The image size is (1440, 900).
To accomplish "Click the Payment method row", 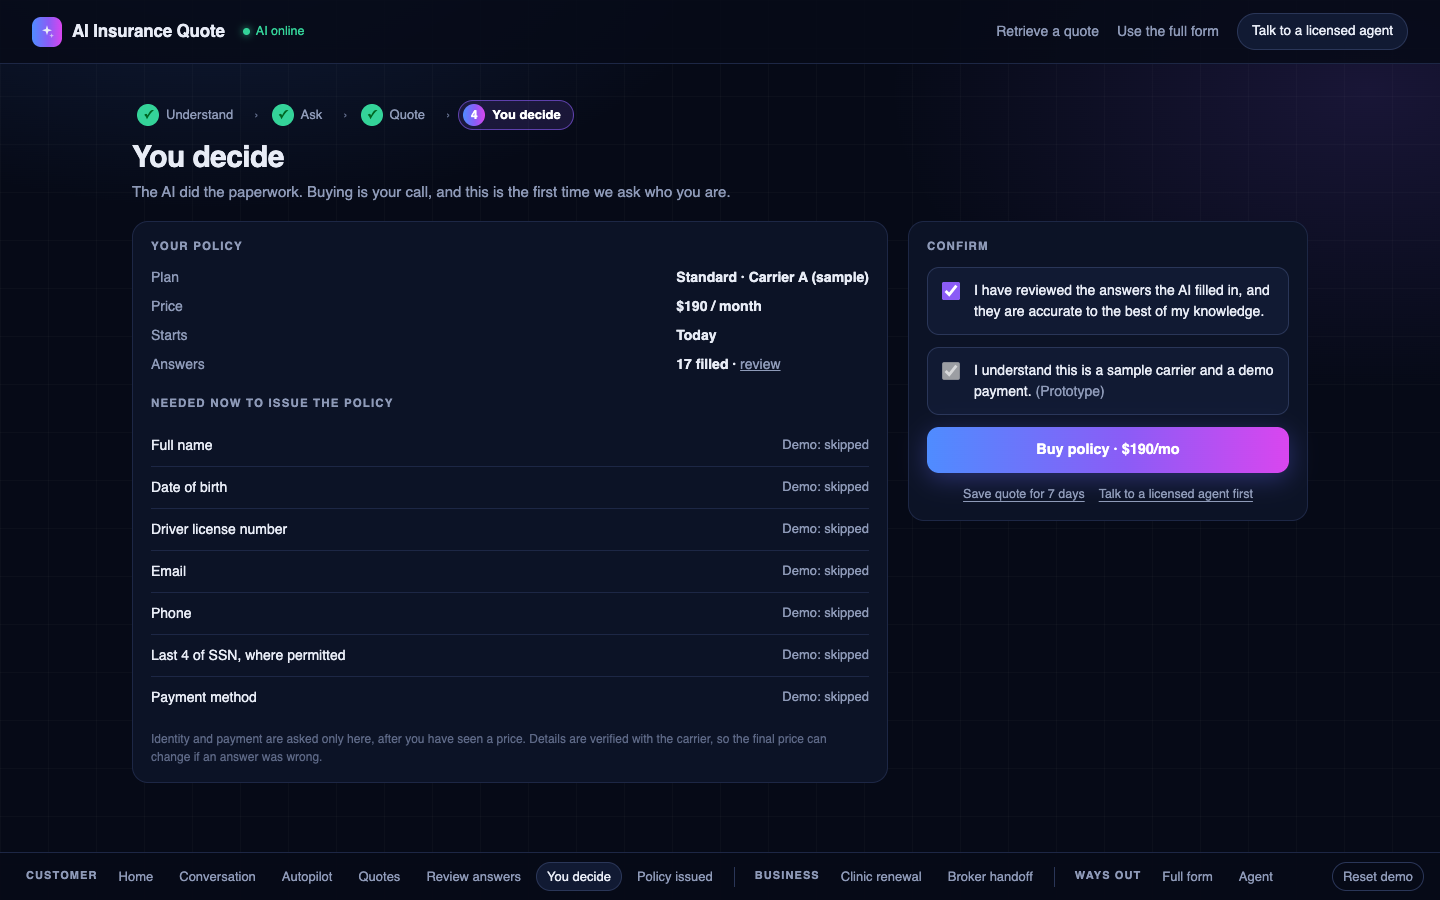I will [x=510, y=697].
